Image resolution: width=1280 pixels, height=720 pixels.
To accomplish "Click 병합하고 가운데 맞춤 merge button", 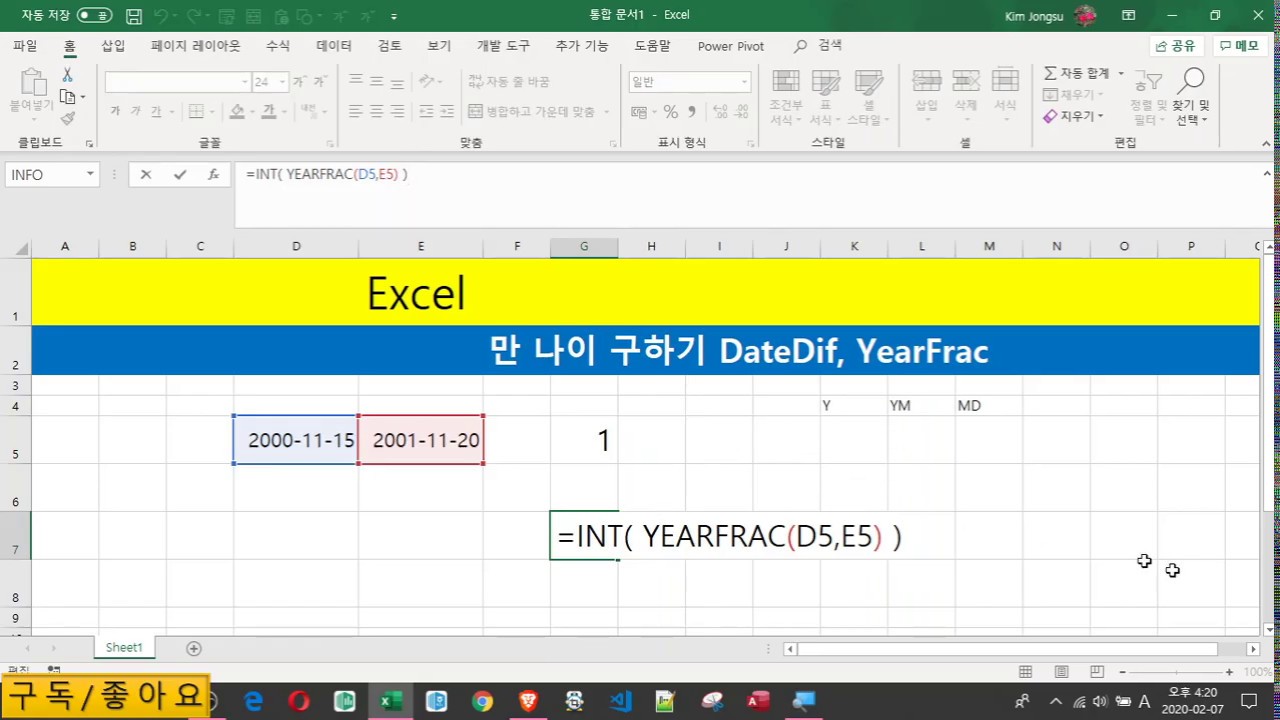I will (532, 112).
